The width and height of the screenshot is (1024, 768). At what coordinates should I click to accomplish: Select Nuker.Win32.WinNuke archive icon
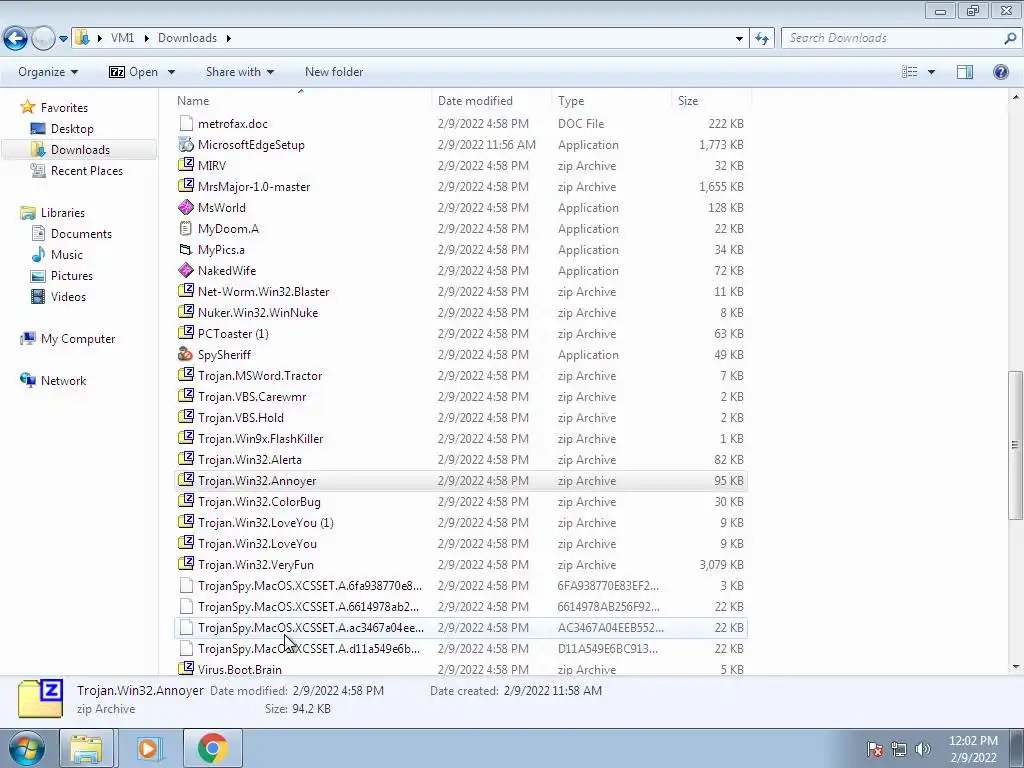(186, 312)
